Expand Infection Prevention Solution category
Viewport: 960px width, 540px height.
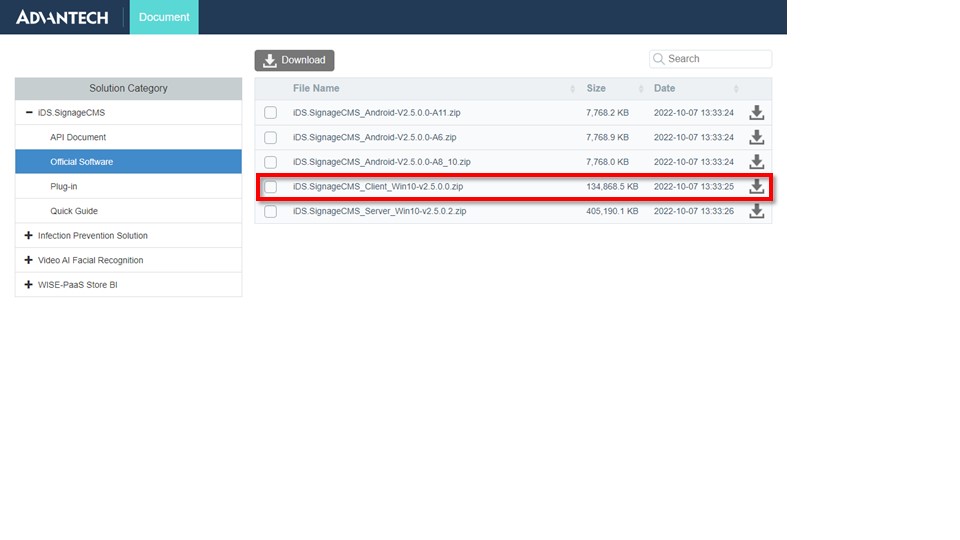click(x=29, y=236)
